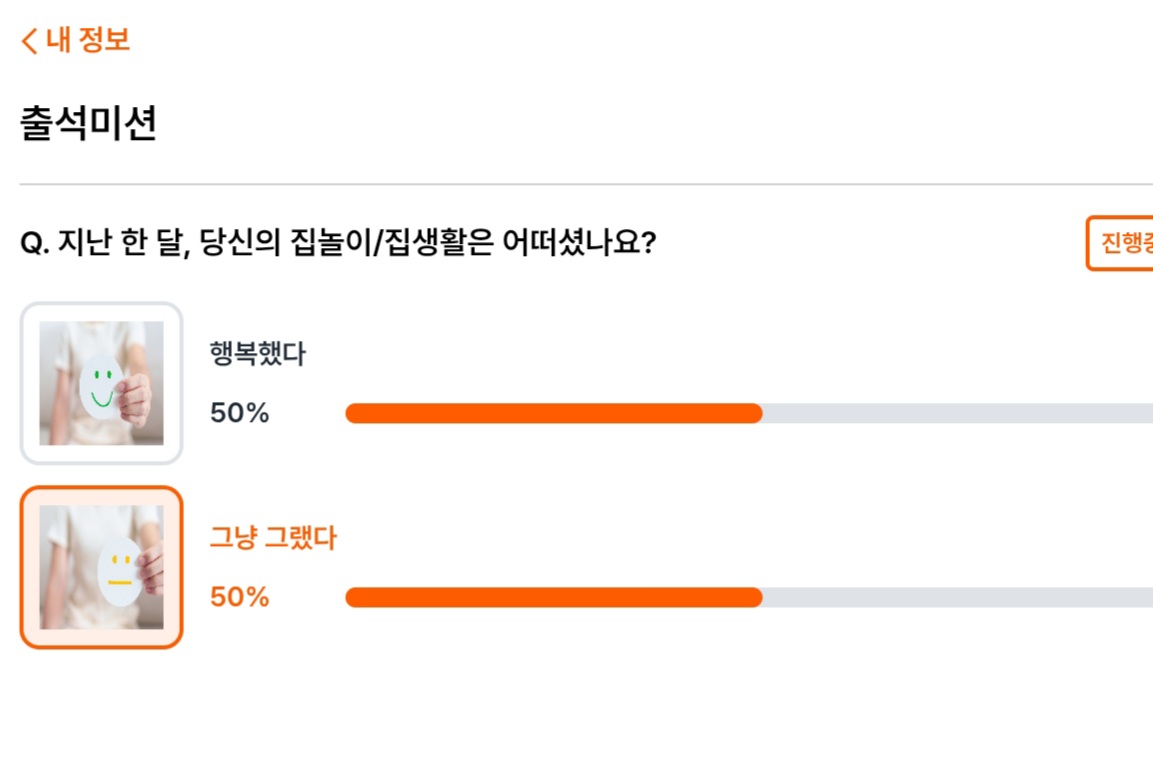Click the orange fill of 행복했다 bar

point(554,413)
